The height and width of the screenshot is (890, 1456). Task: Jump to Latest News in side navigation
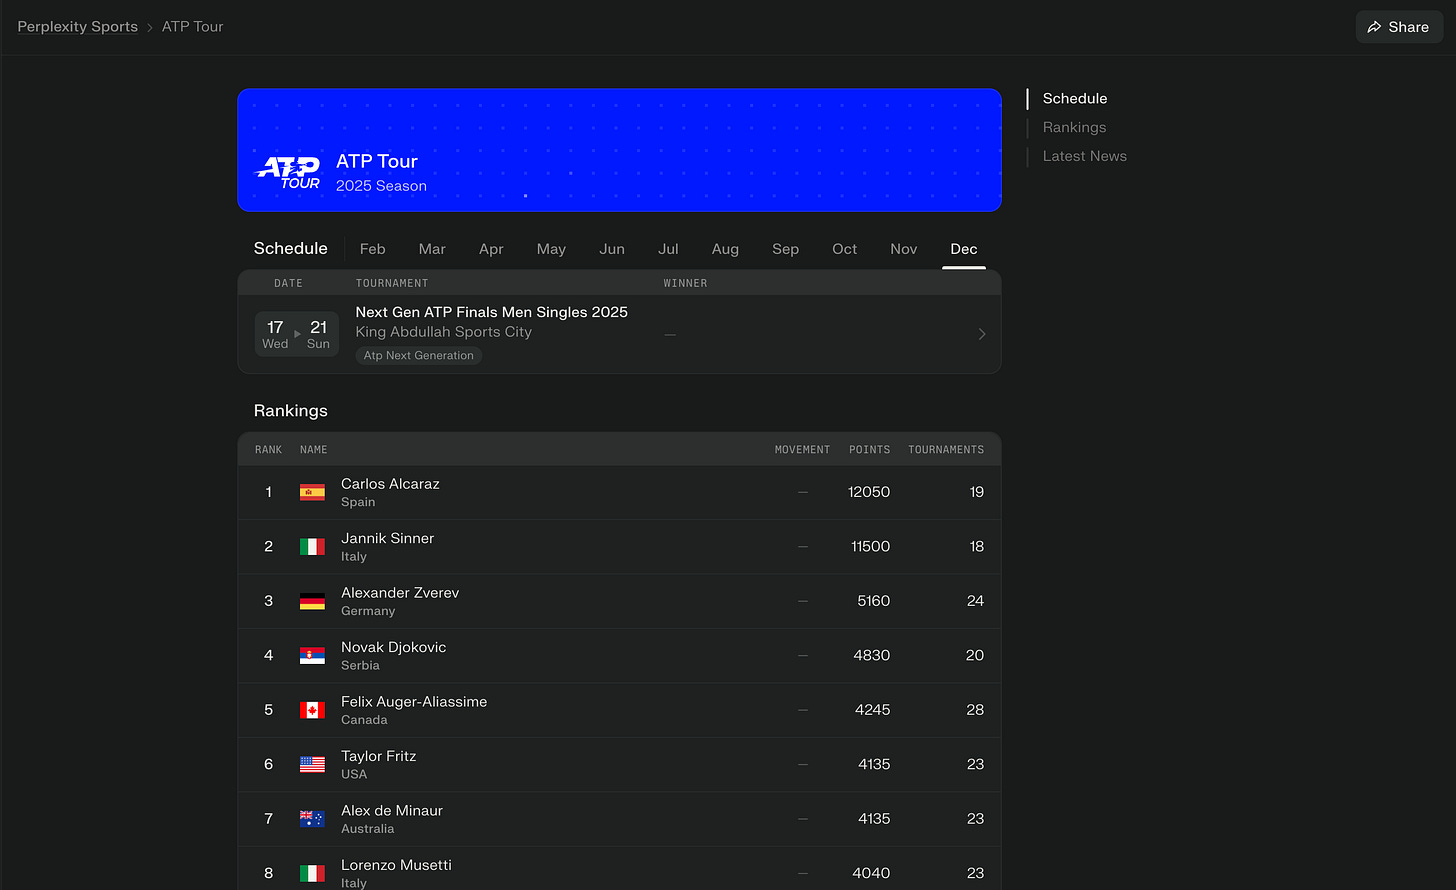[1085, 156]
